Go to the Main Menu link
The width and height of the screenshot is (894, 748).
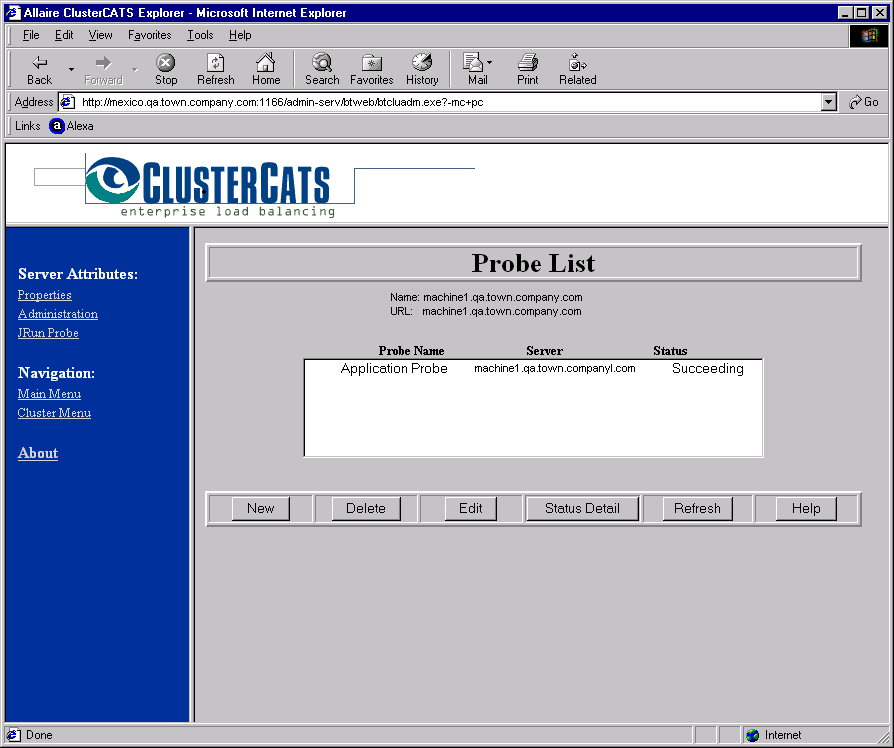point(49,393)
